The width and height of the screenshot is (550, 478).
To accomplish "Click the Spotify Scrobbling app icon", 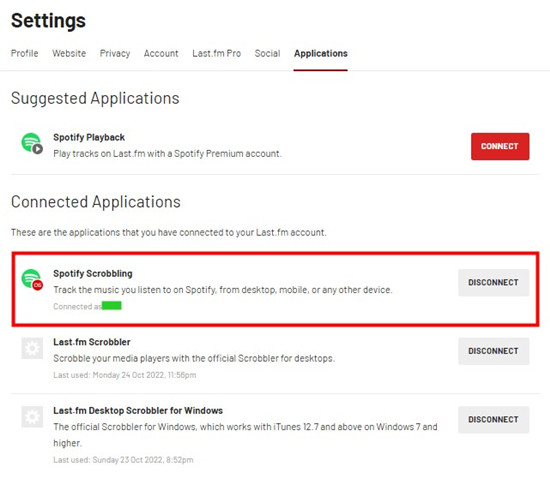I will coord(32,280).
